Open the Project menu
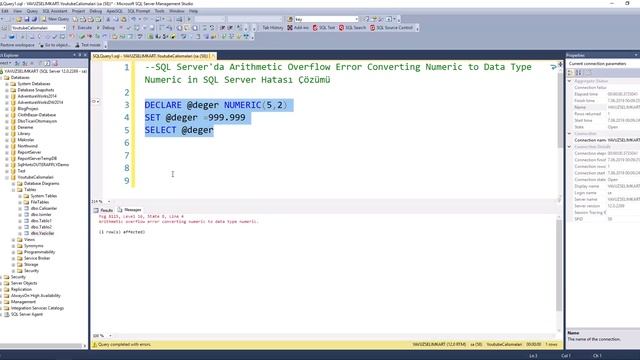 point(78,11)
